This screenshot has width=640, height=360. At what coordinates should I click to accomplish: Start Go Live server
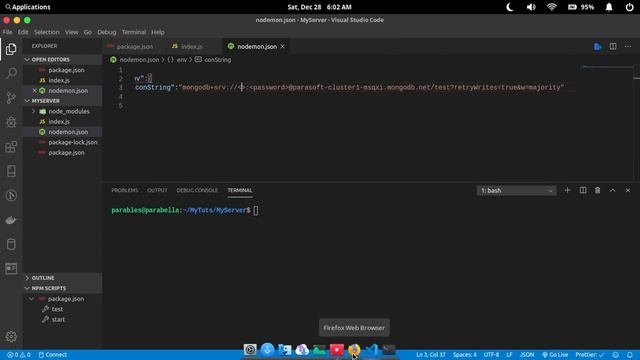(555, 355)
